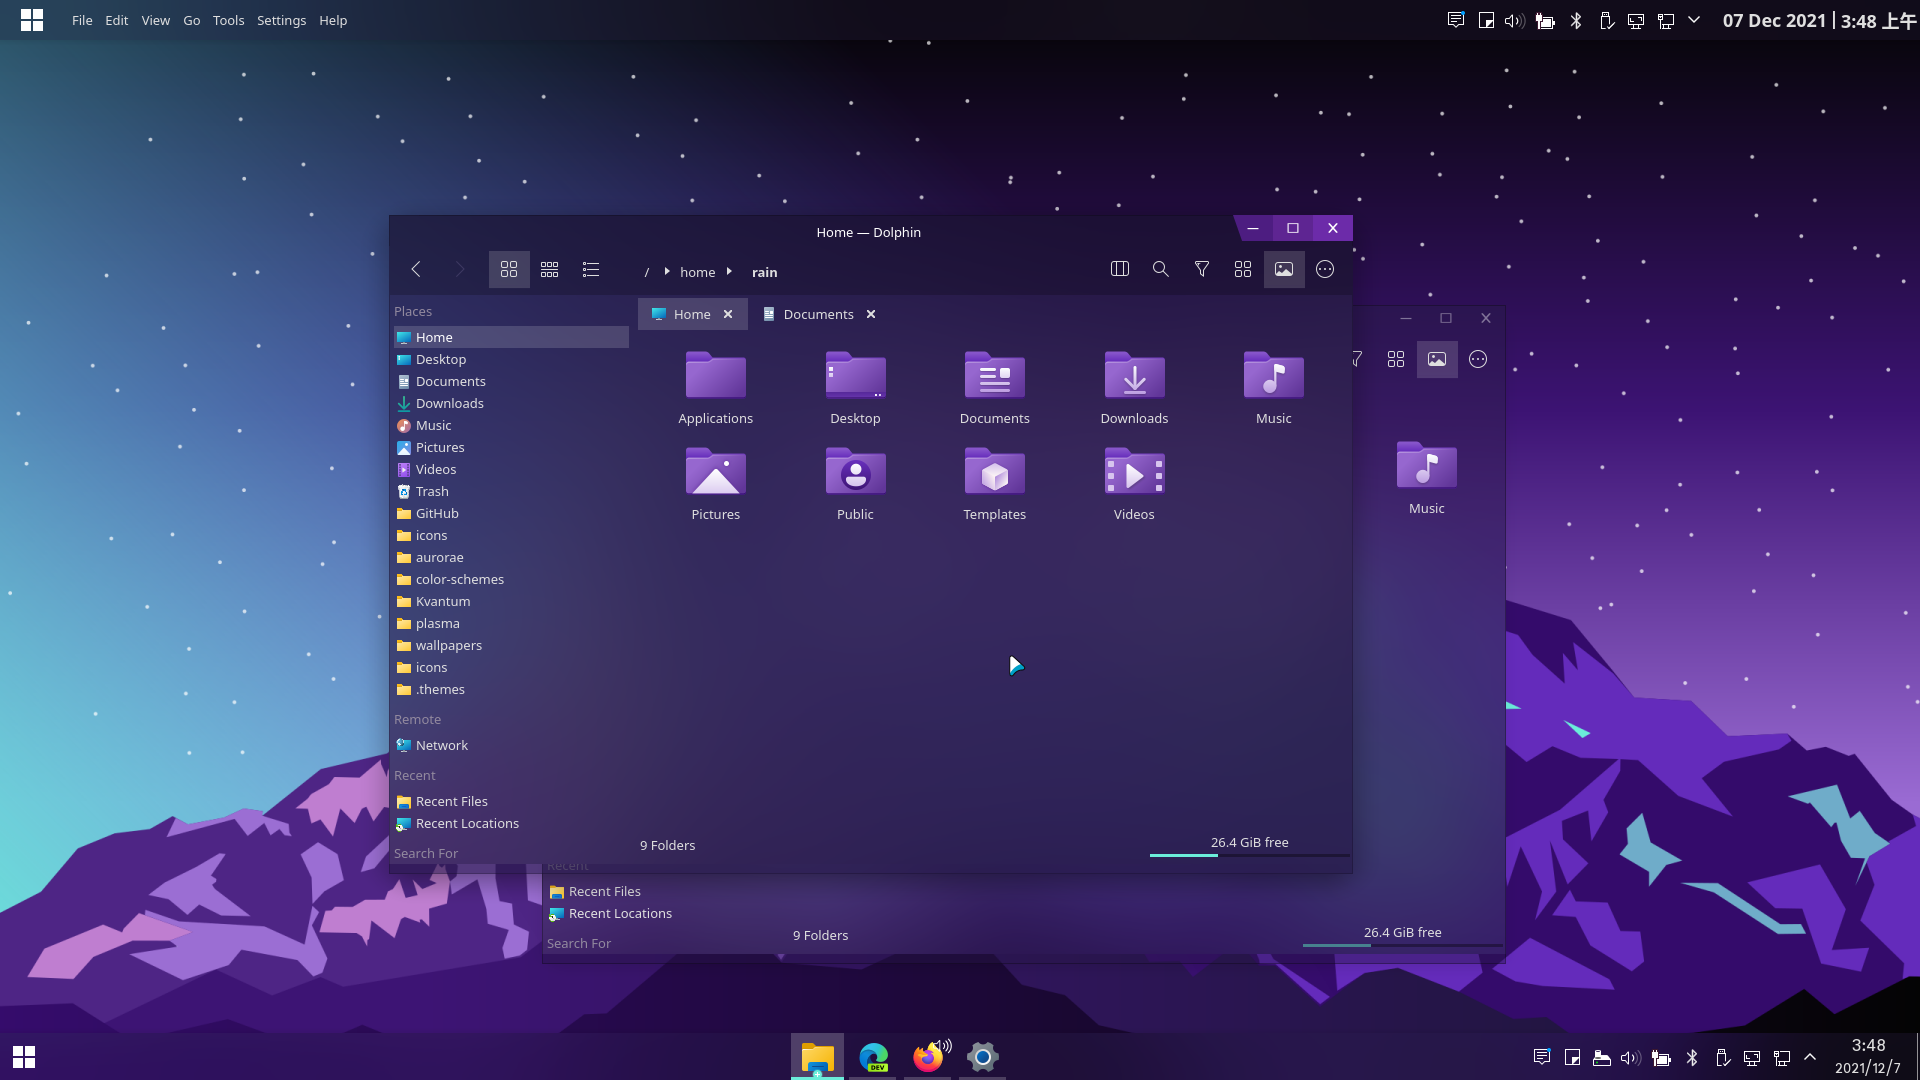Open plasma bookmark in Places panel
1920x1080 pixels.
[511, 623]
